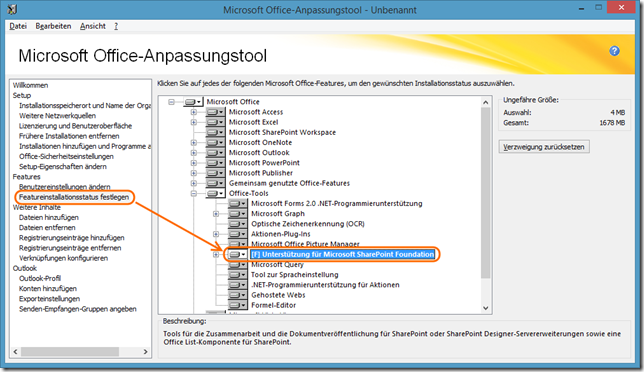
Task: Open Senden-Empfangen-Gruppen angeben section
Action: (78, 309)
